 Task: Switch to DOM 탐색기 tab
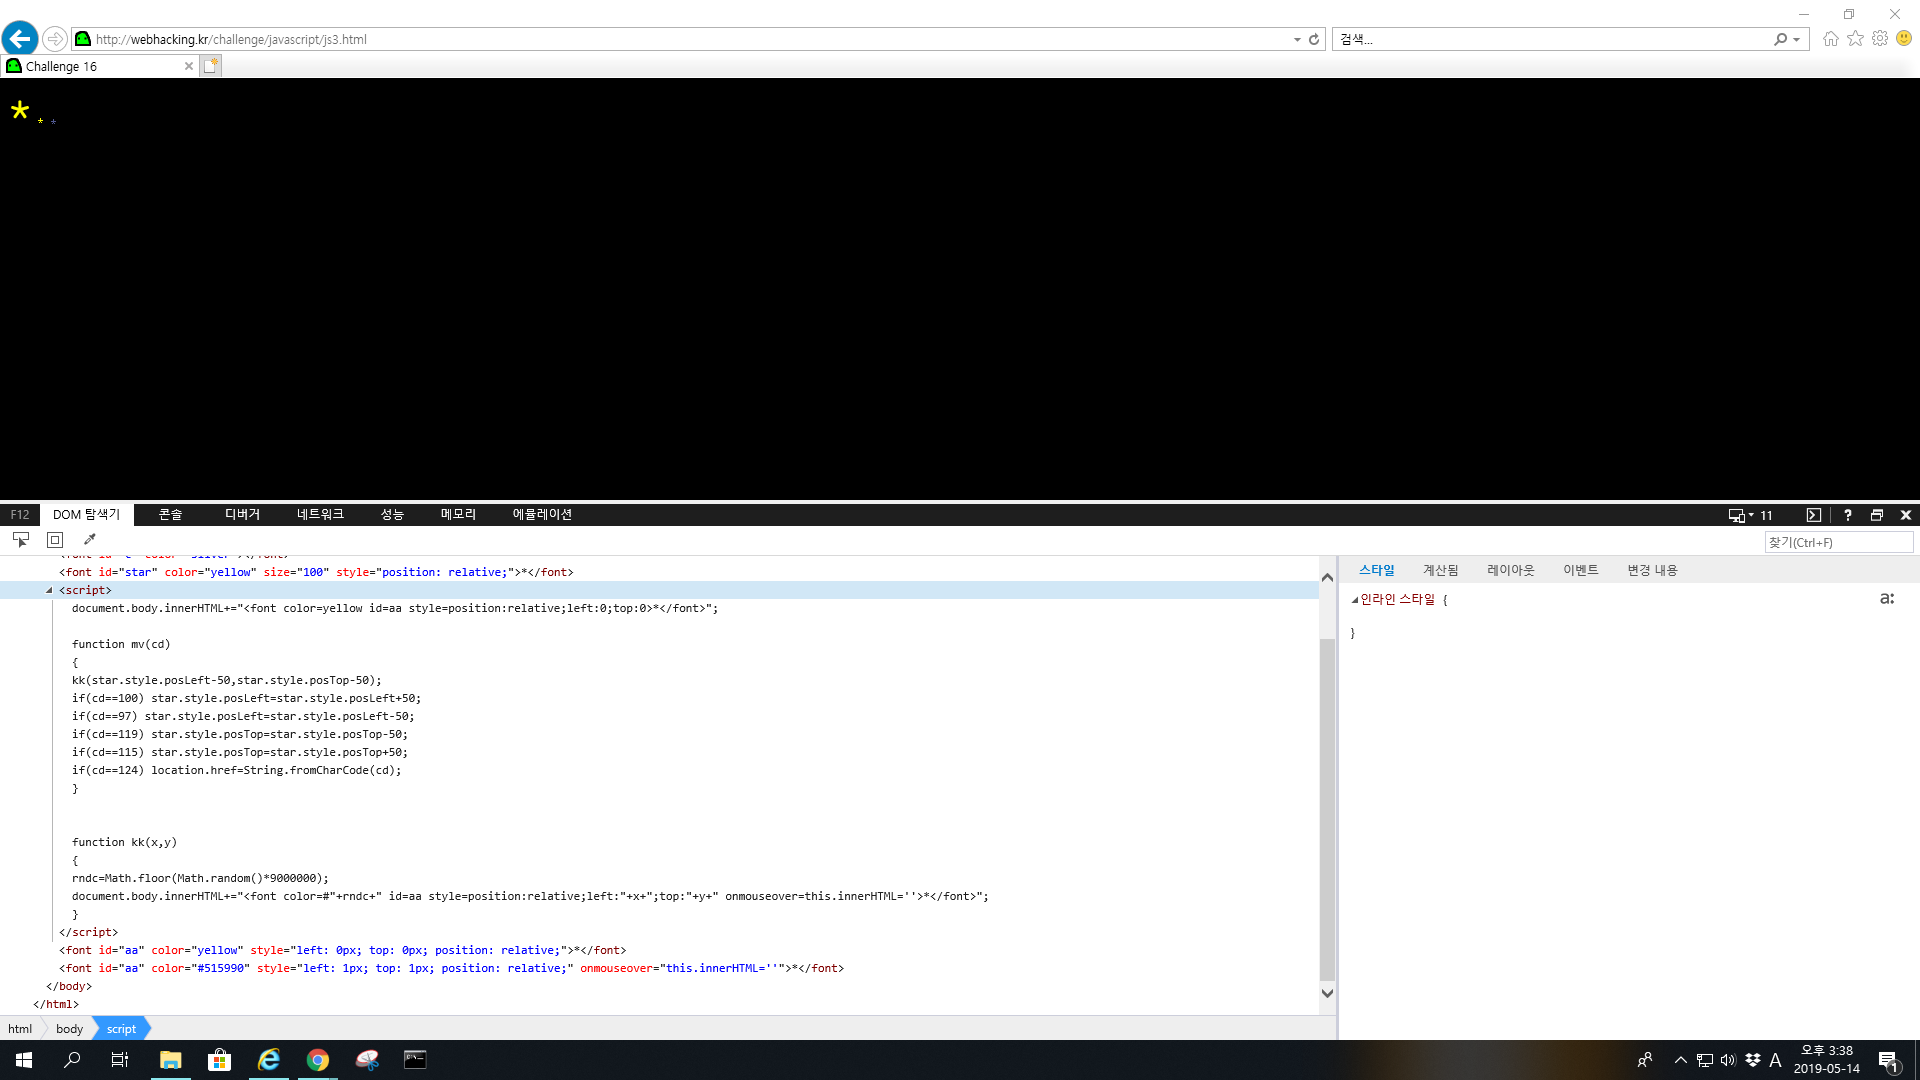(86, 514)
